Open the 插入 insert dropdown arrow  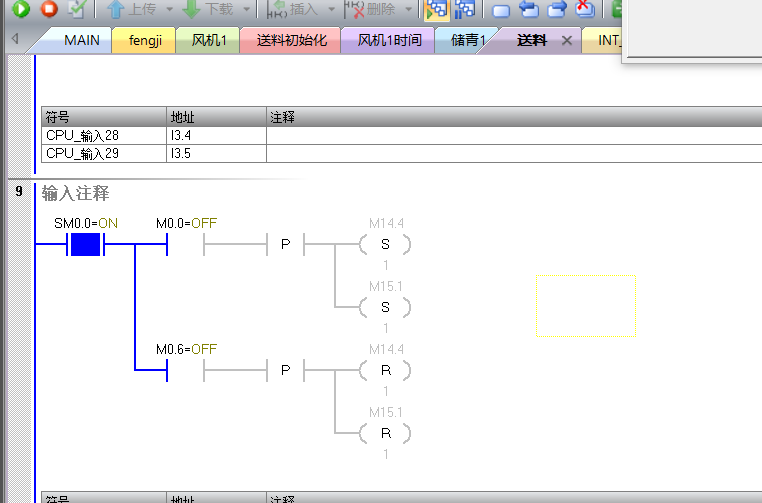click(332, 10)
